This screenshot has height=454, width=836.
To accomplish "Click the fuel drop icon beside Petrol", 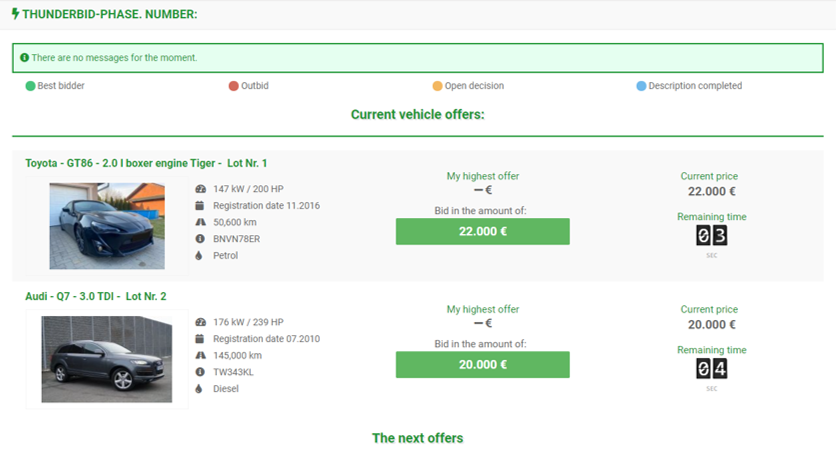I will pyautogui.click(x=199, y=256).
